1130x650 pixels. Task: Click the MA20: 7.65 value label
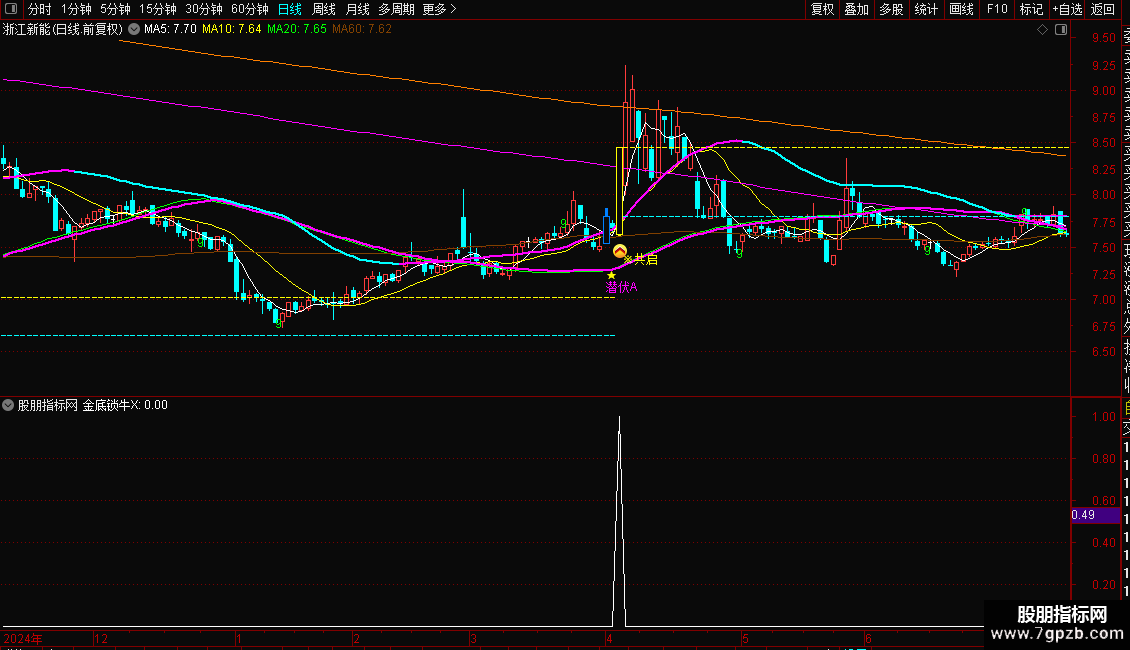(297, 29)
